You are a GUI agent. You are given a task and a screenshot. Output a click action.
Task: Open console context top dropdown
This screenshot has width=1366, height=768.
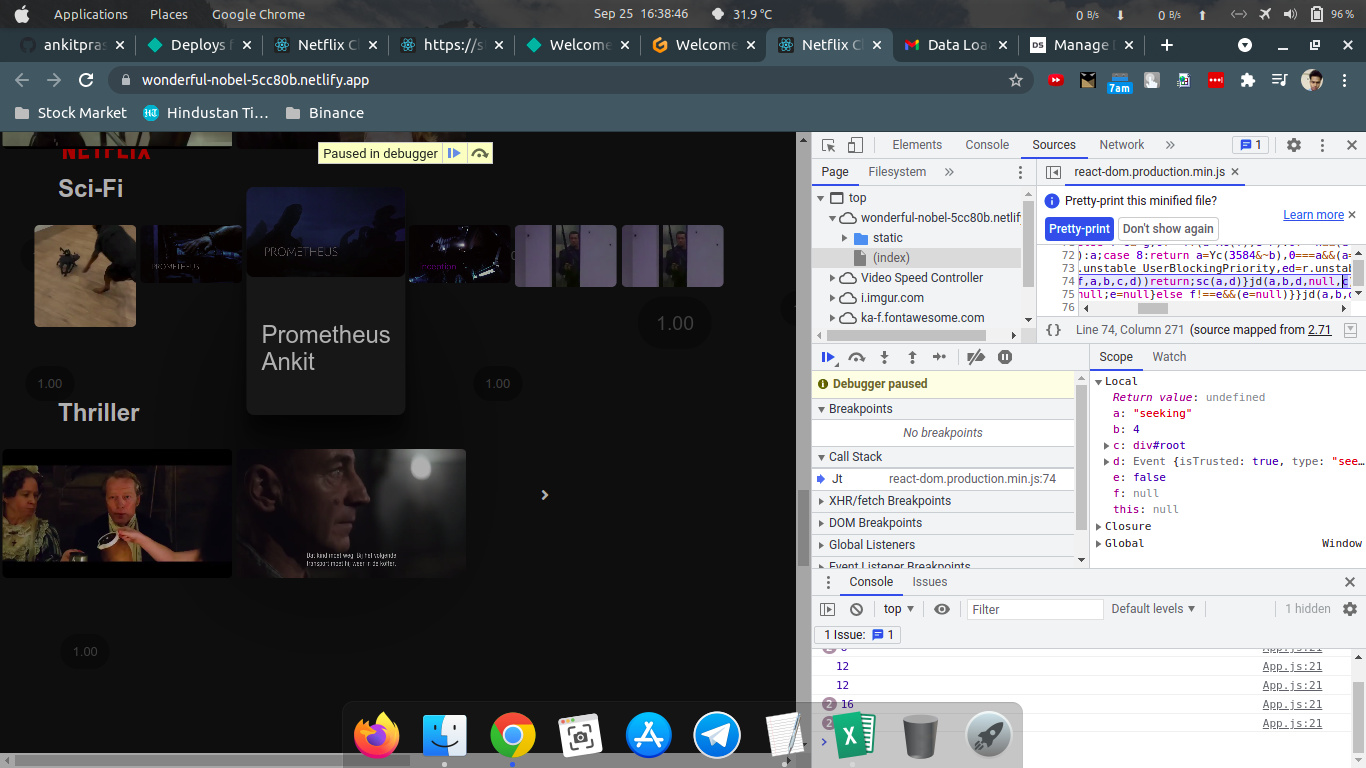pyautogui.click(x=901, y=609)
